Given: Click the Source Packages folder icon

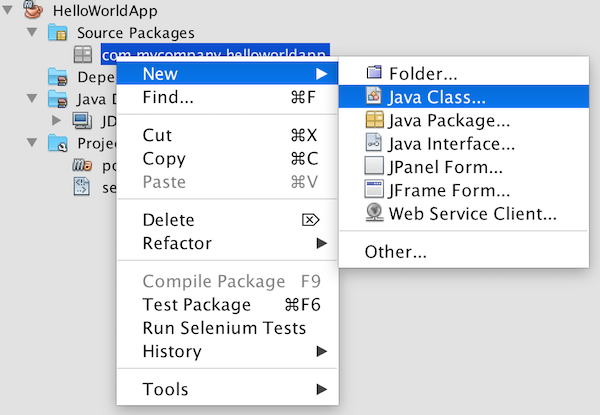Looking at the screenshot, I should 58,33.
